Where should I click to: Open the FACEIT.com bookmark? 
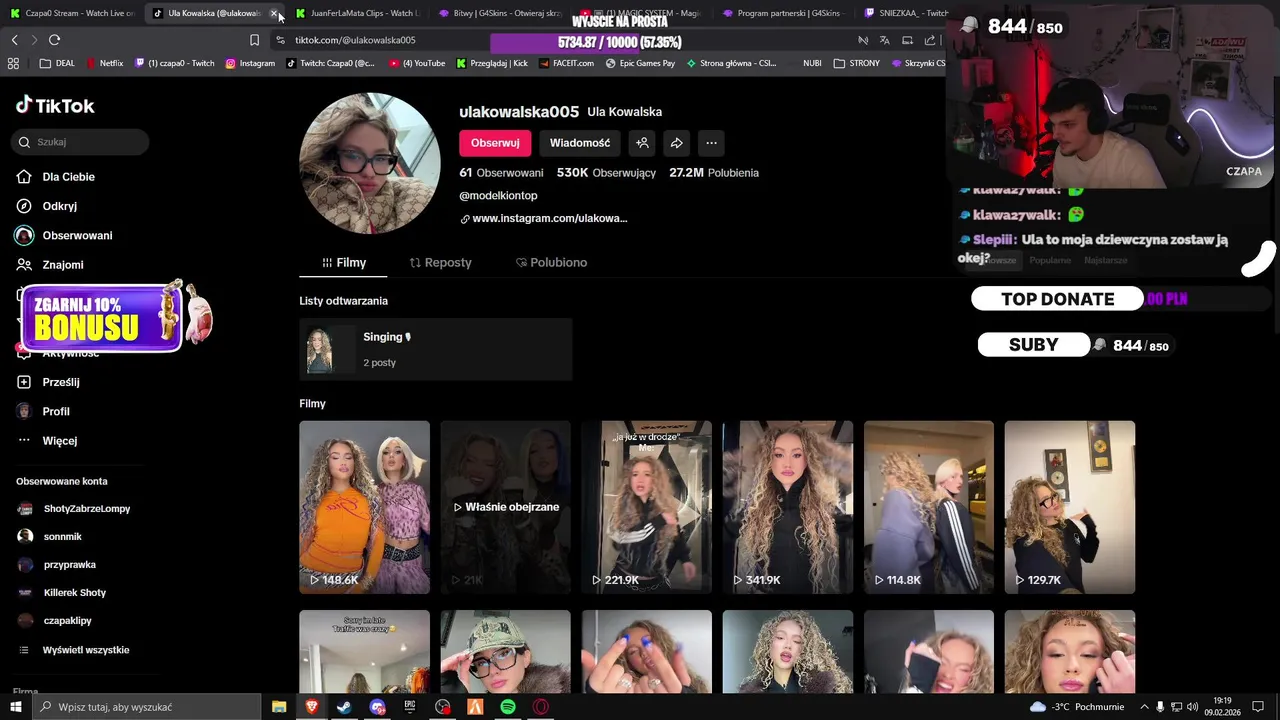(566, 63)
